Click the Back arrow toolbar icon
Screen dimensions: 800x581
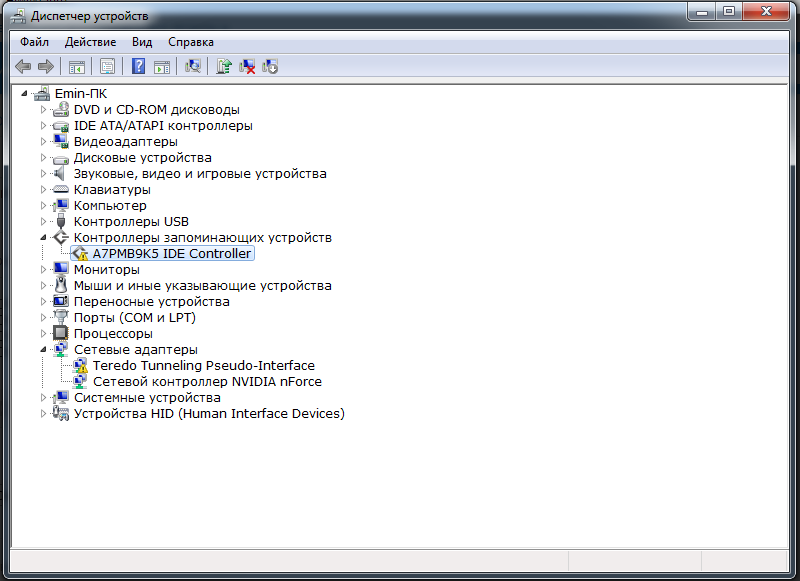pyautogui.click(x=23, y=66)
